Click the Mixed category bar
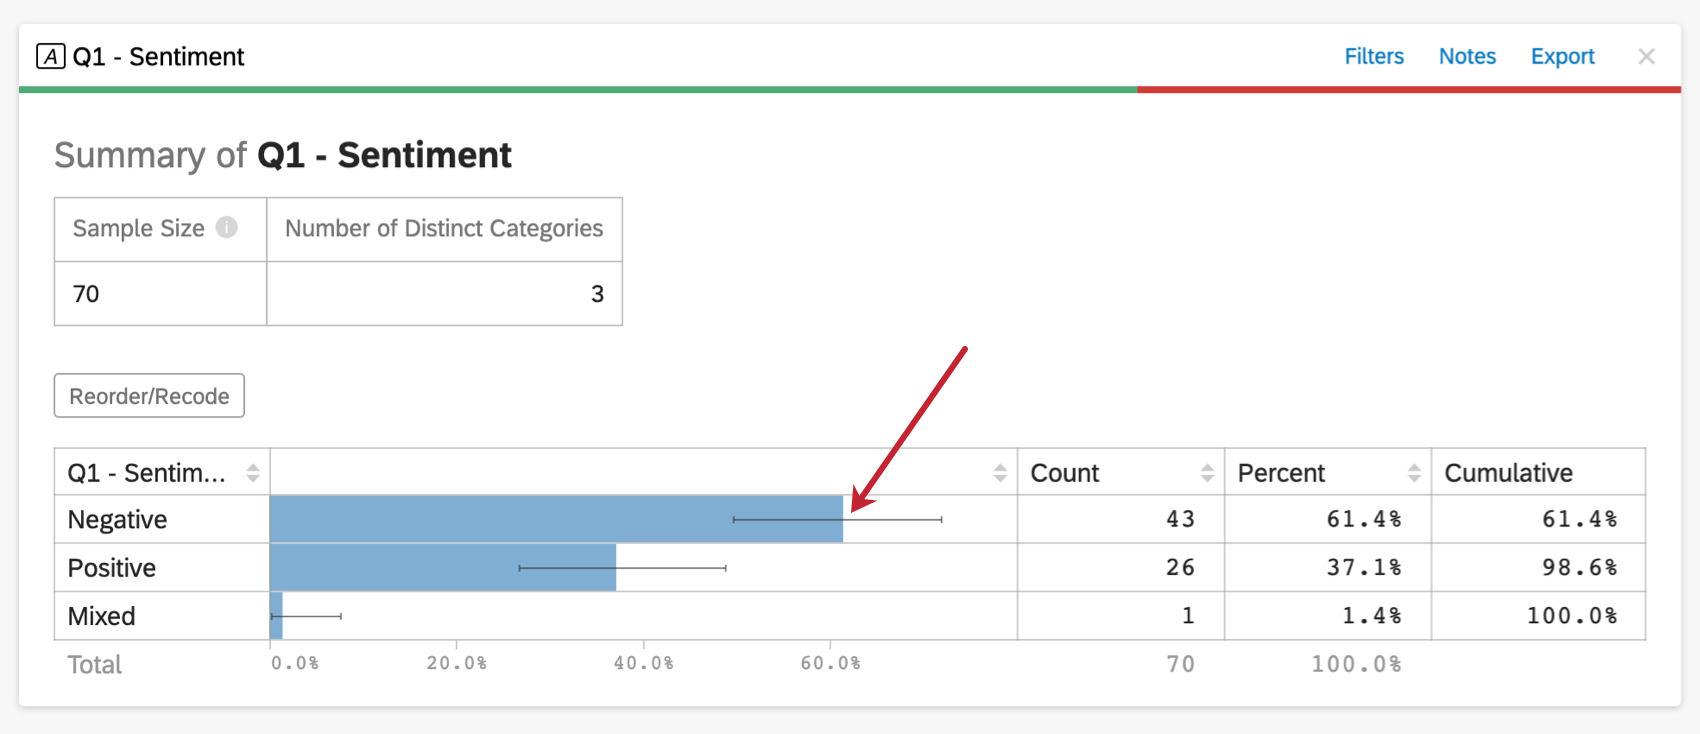 [277, 616]
